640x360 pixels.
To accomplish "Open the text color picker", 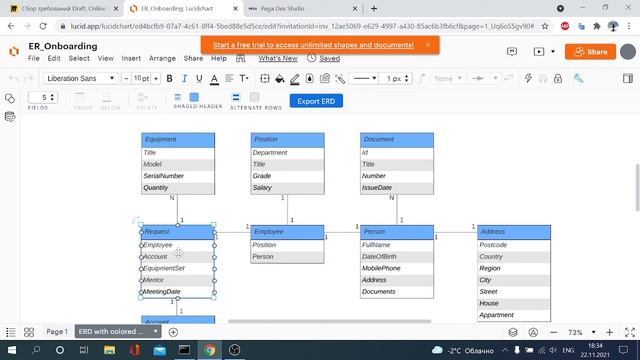I will pos(214,79).
